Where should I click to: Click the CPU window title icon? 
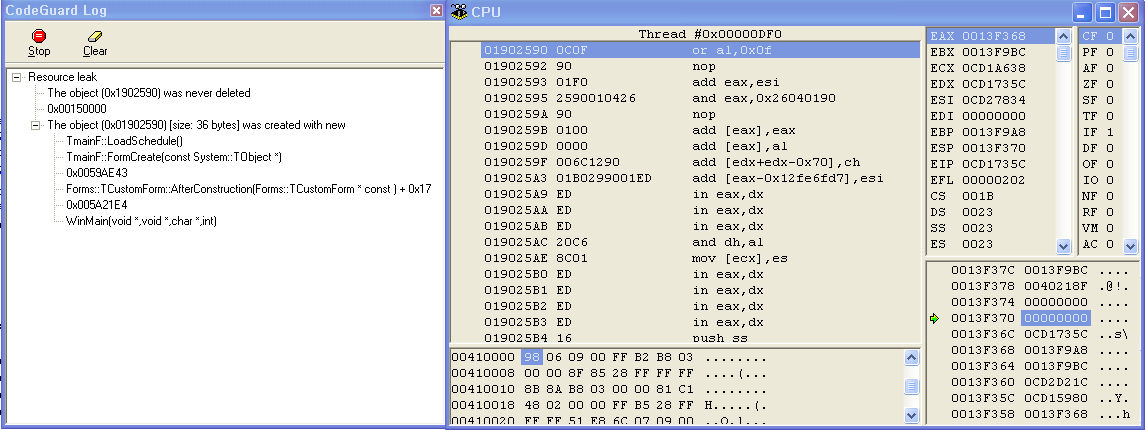point(460,12)
